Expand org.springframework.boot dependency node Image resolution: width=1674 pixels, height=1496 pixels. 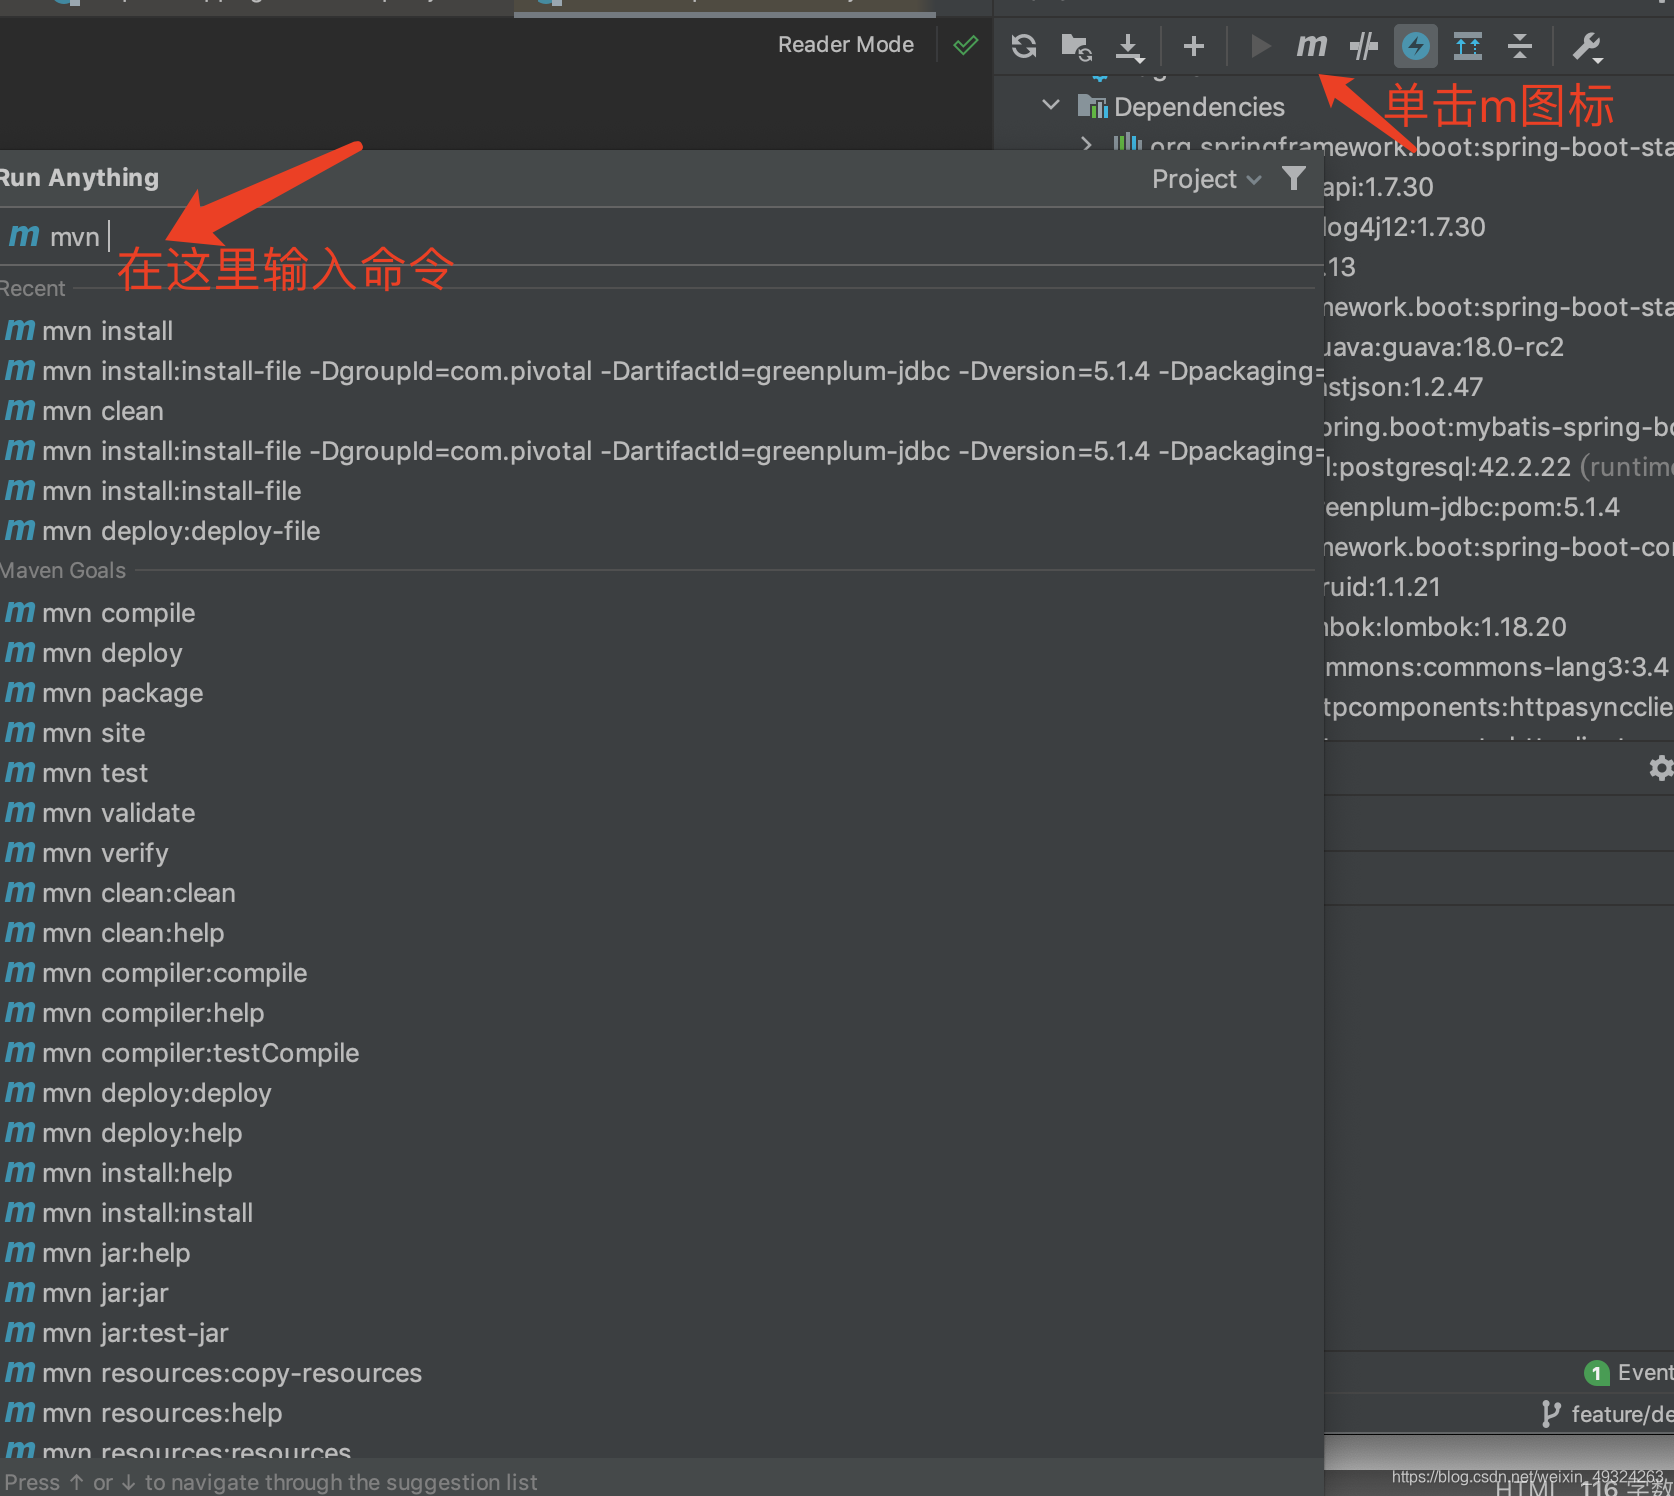[x=1087, y=145]
